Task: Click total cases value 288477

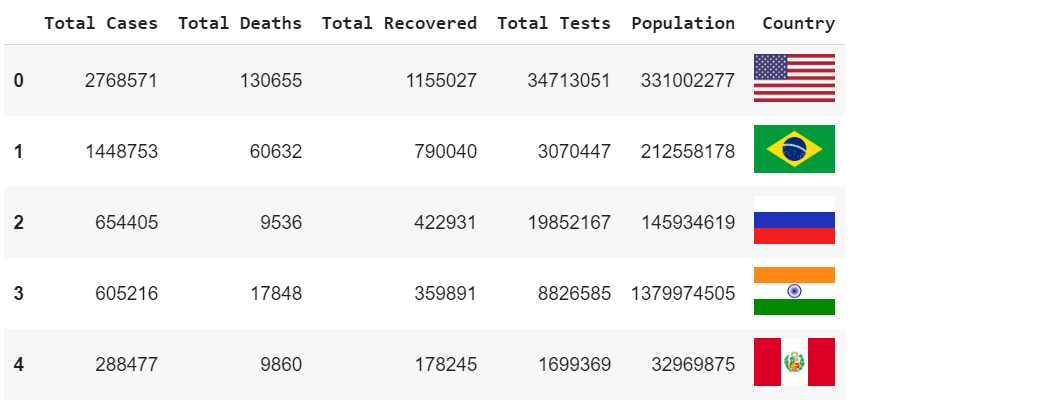Action: (x=127, y=365)
